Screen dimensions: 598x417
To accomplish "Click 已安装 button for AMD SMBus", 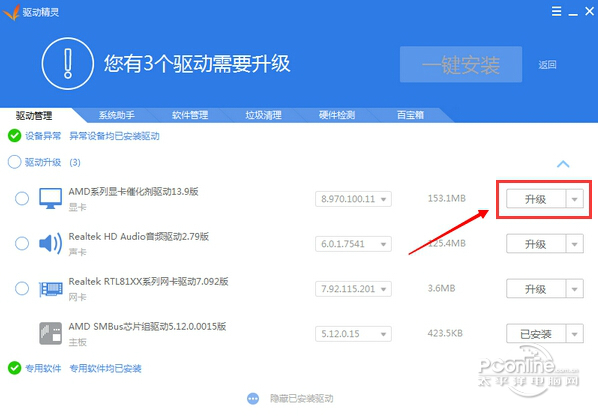I will coord(536,334).
